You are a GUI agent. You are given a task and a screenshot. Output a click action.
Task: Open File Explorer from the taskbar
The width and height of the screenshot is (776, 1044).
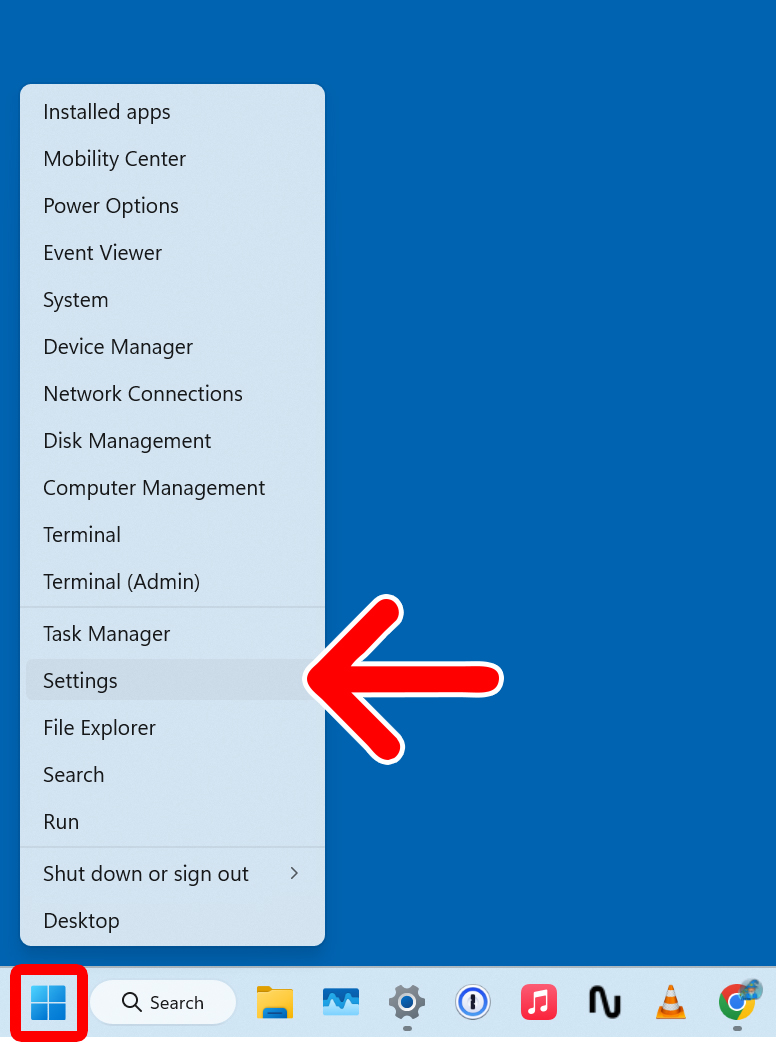[275, 1002]
